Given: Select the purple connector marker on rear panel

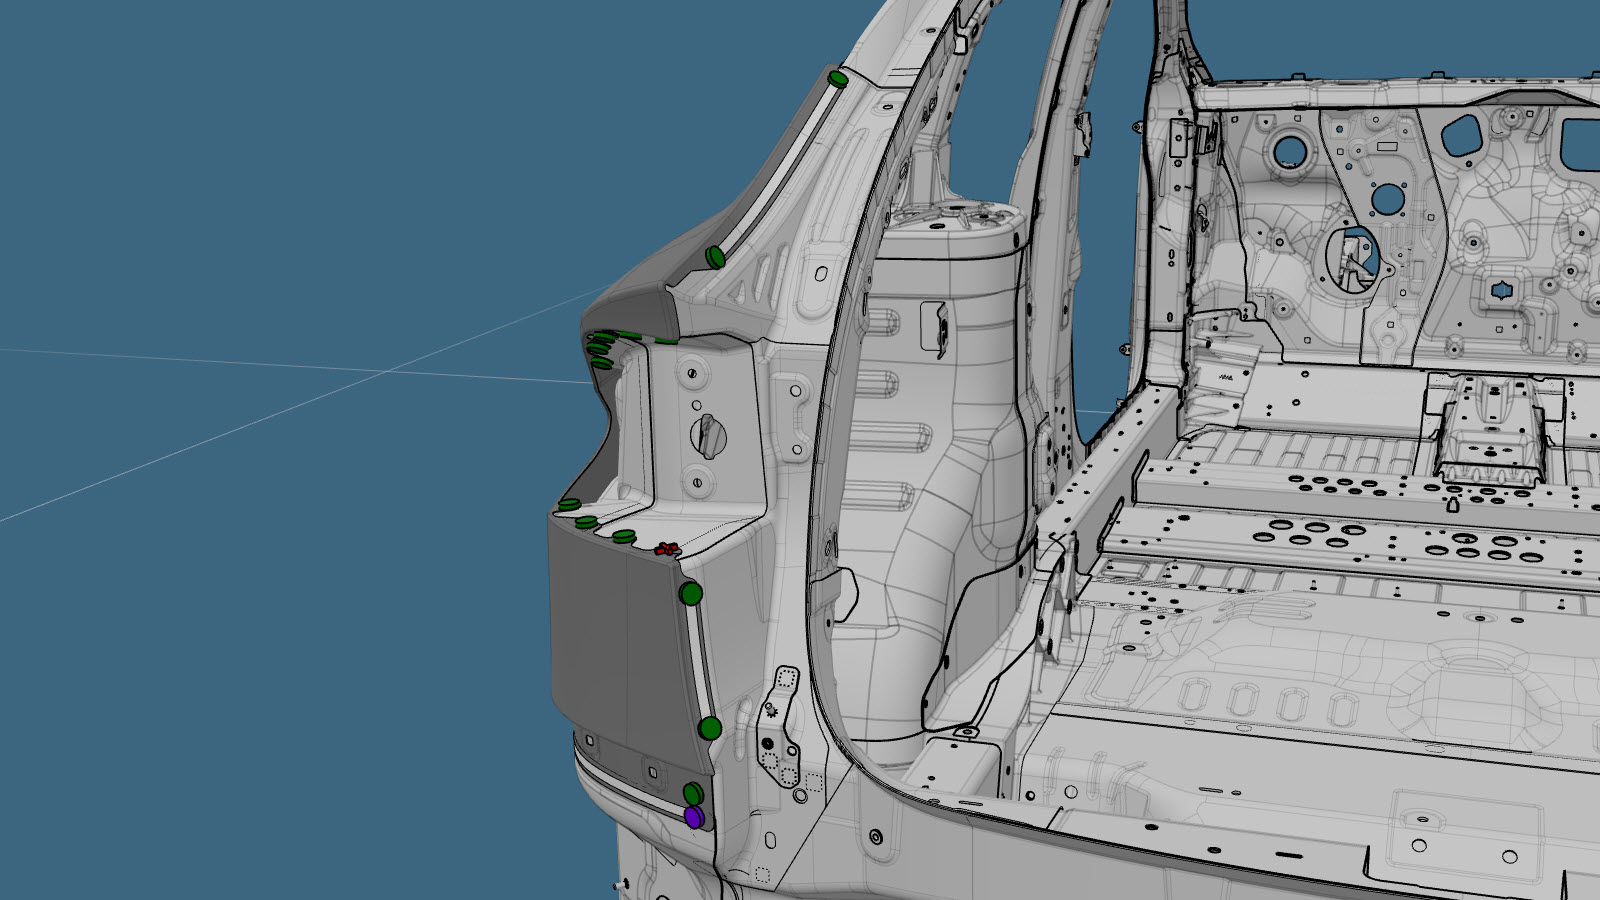Looking at the screenshot, I should [x=694, y=818].
